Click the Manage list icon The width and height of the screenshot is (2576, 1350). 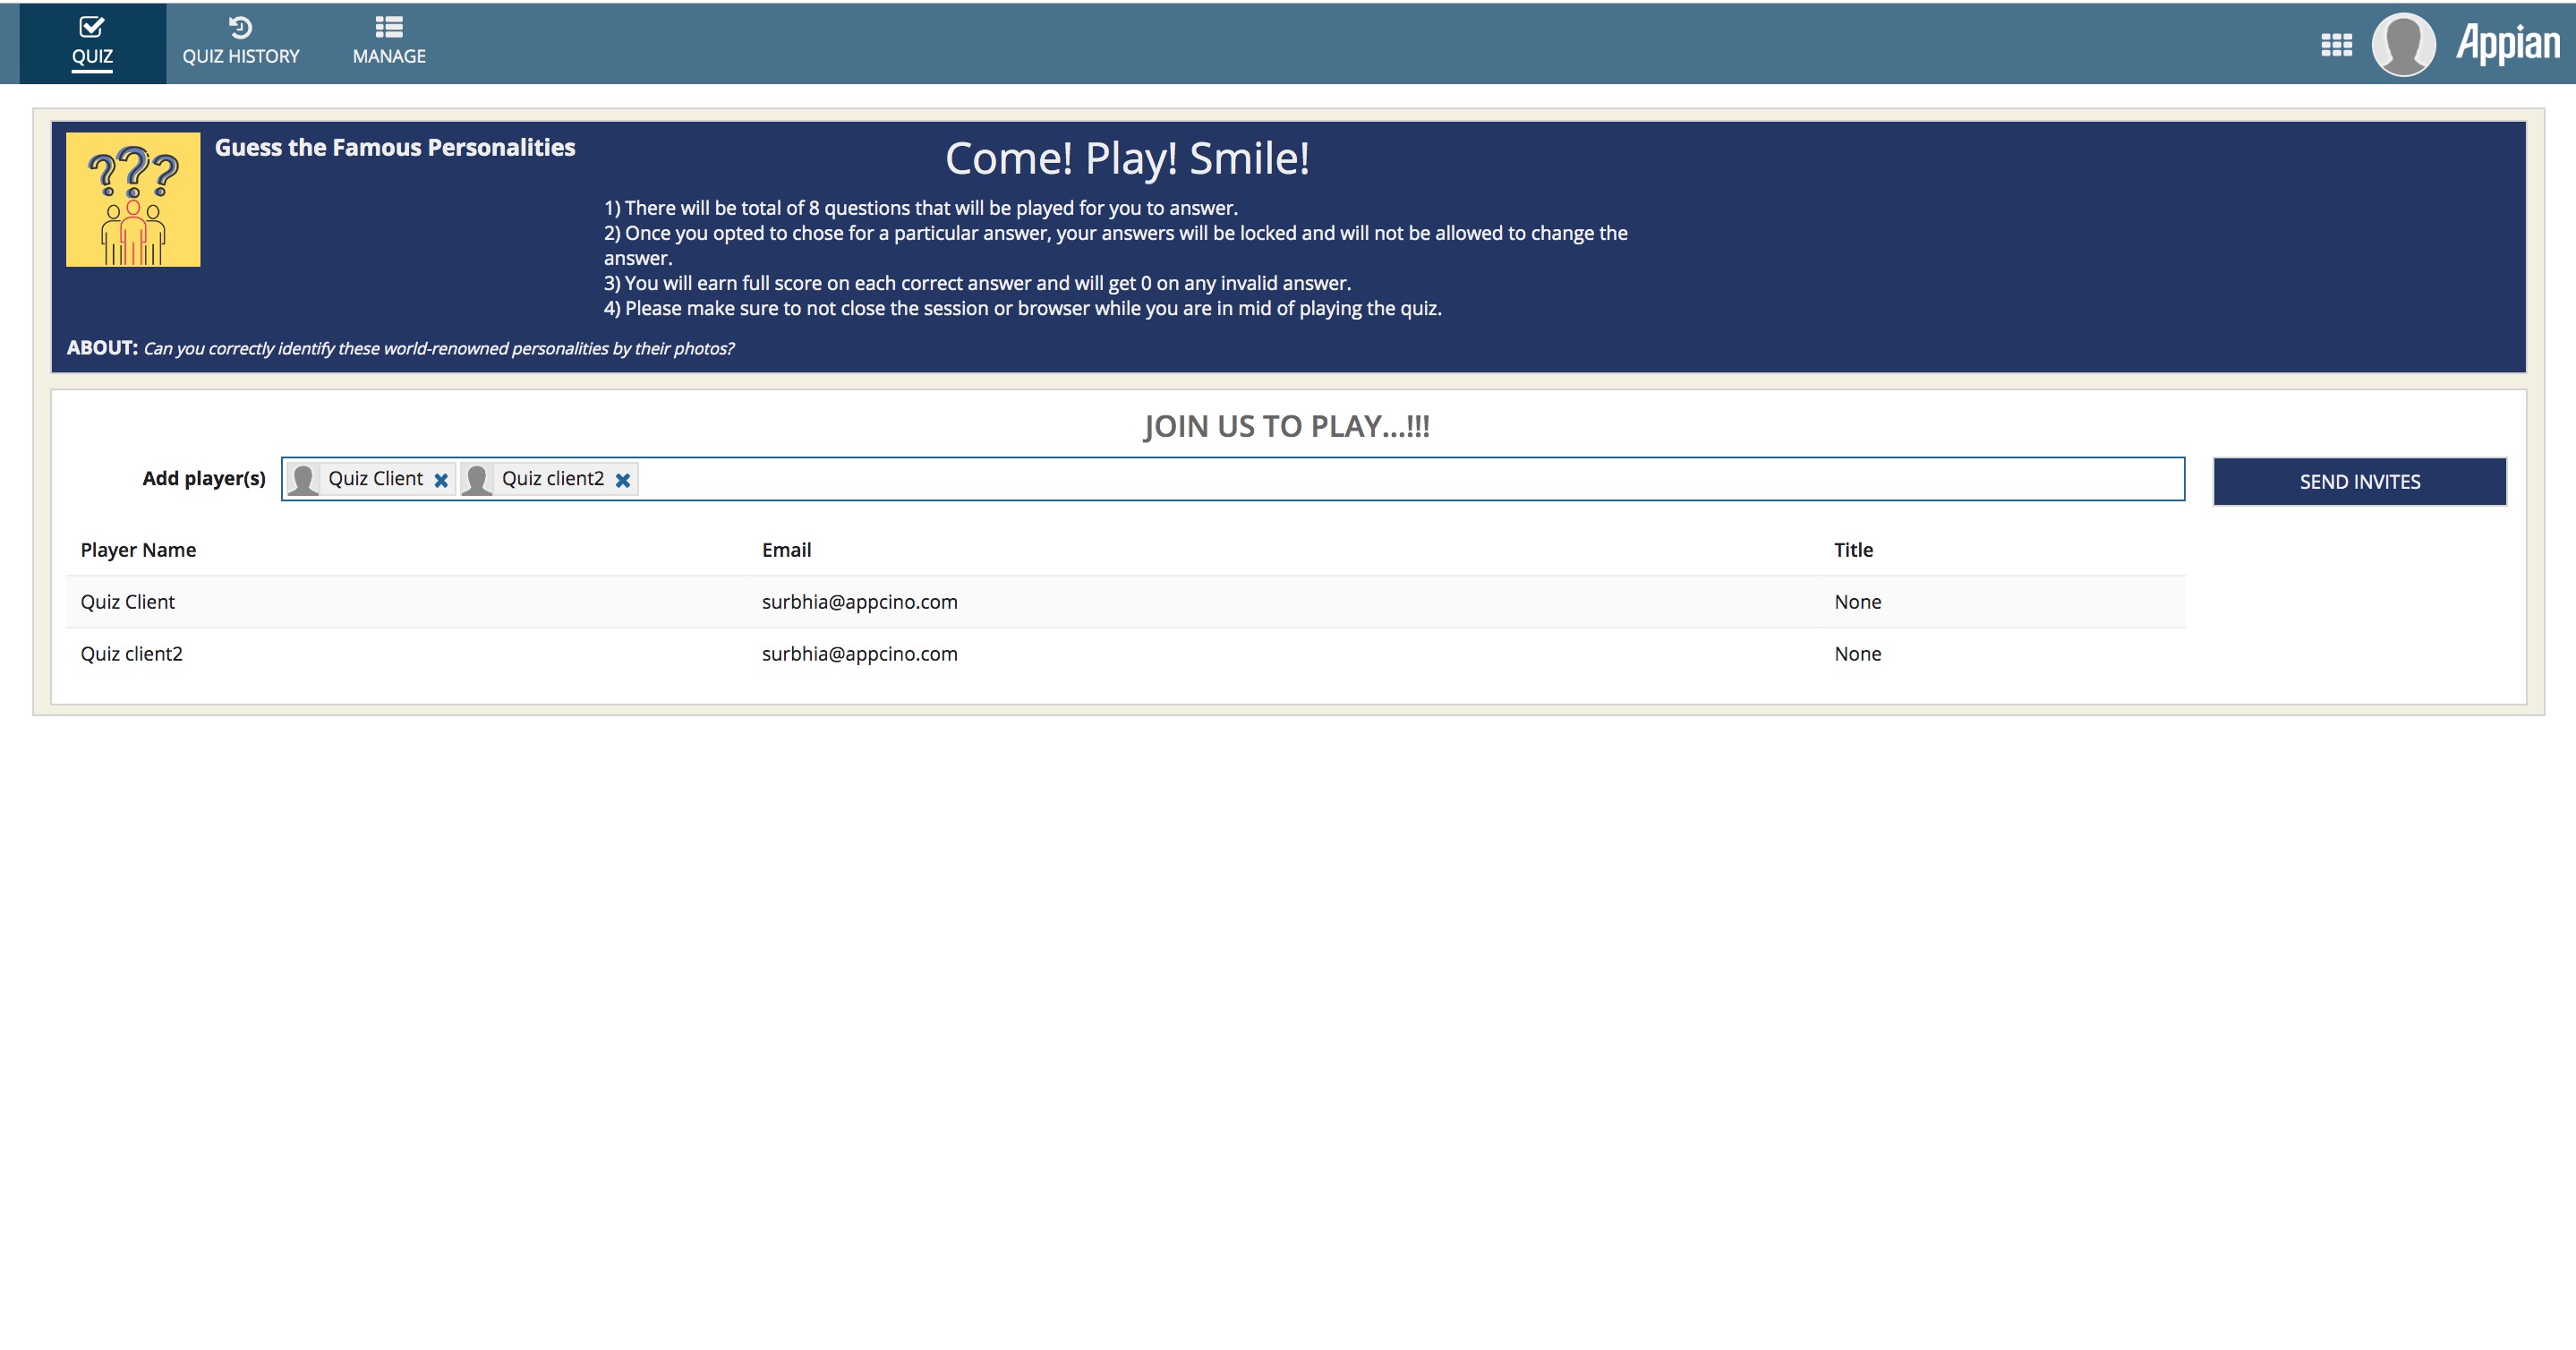[x=389, y=27]
